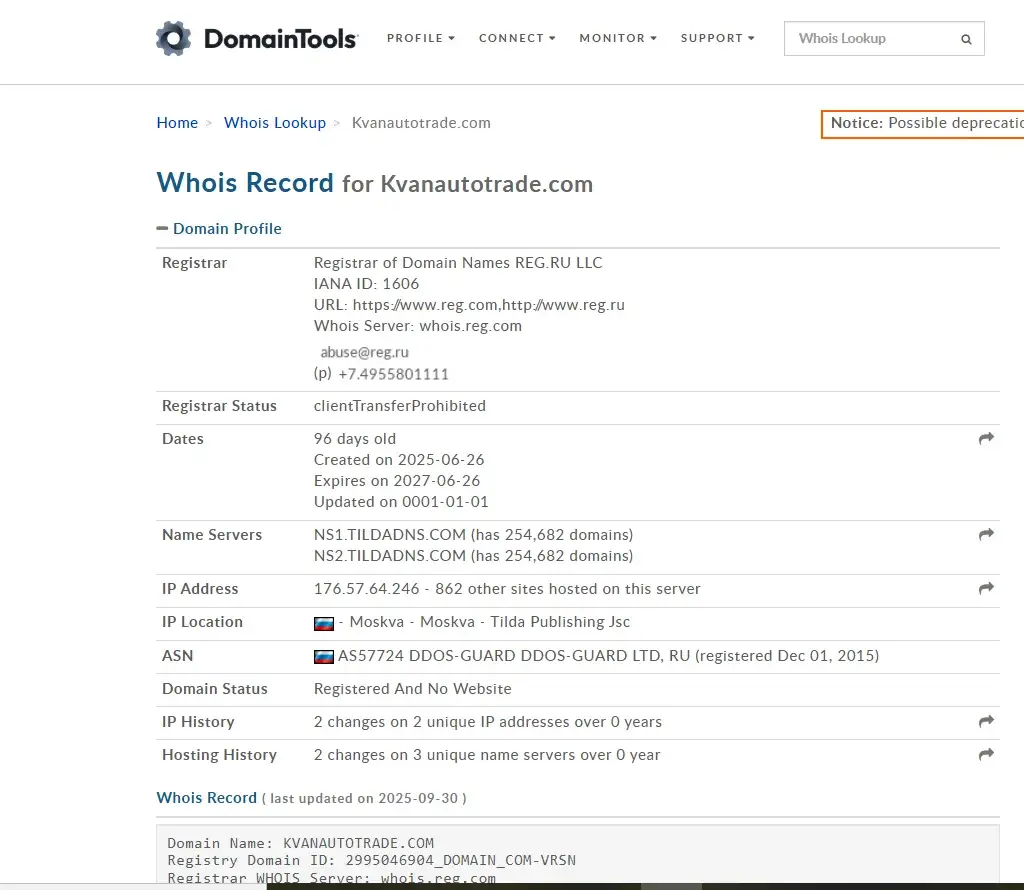The width and height of the screenshot is (1024, 890).
Task: Click the registrar phone number +7.4955801111
Action: point(393,374)
